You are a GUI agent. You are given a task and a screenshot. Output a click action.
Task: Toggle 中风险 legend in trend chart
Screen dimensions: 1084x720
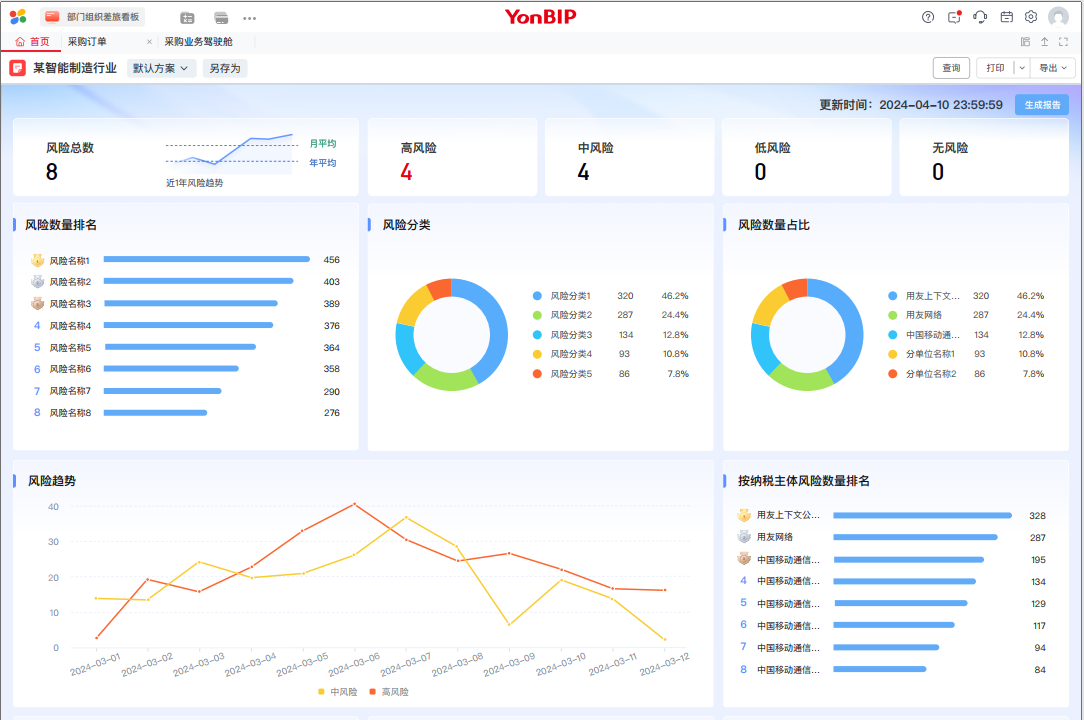click(x=337, y=692)
